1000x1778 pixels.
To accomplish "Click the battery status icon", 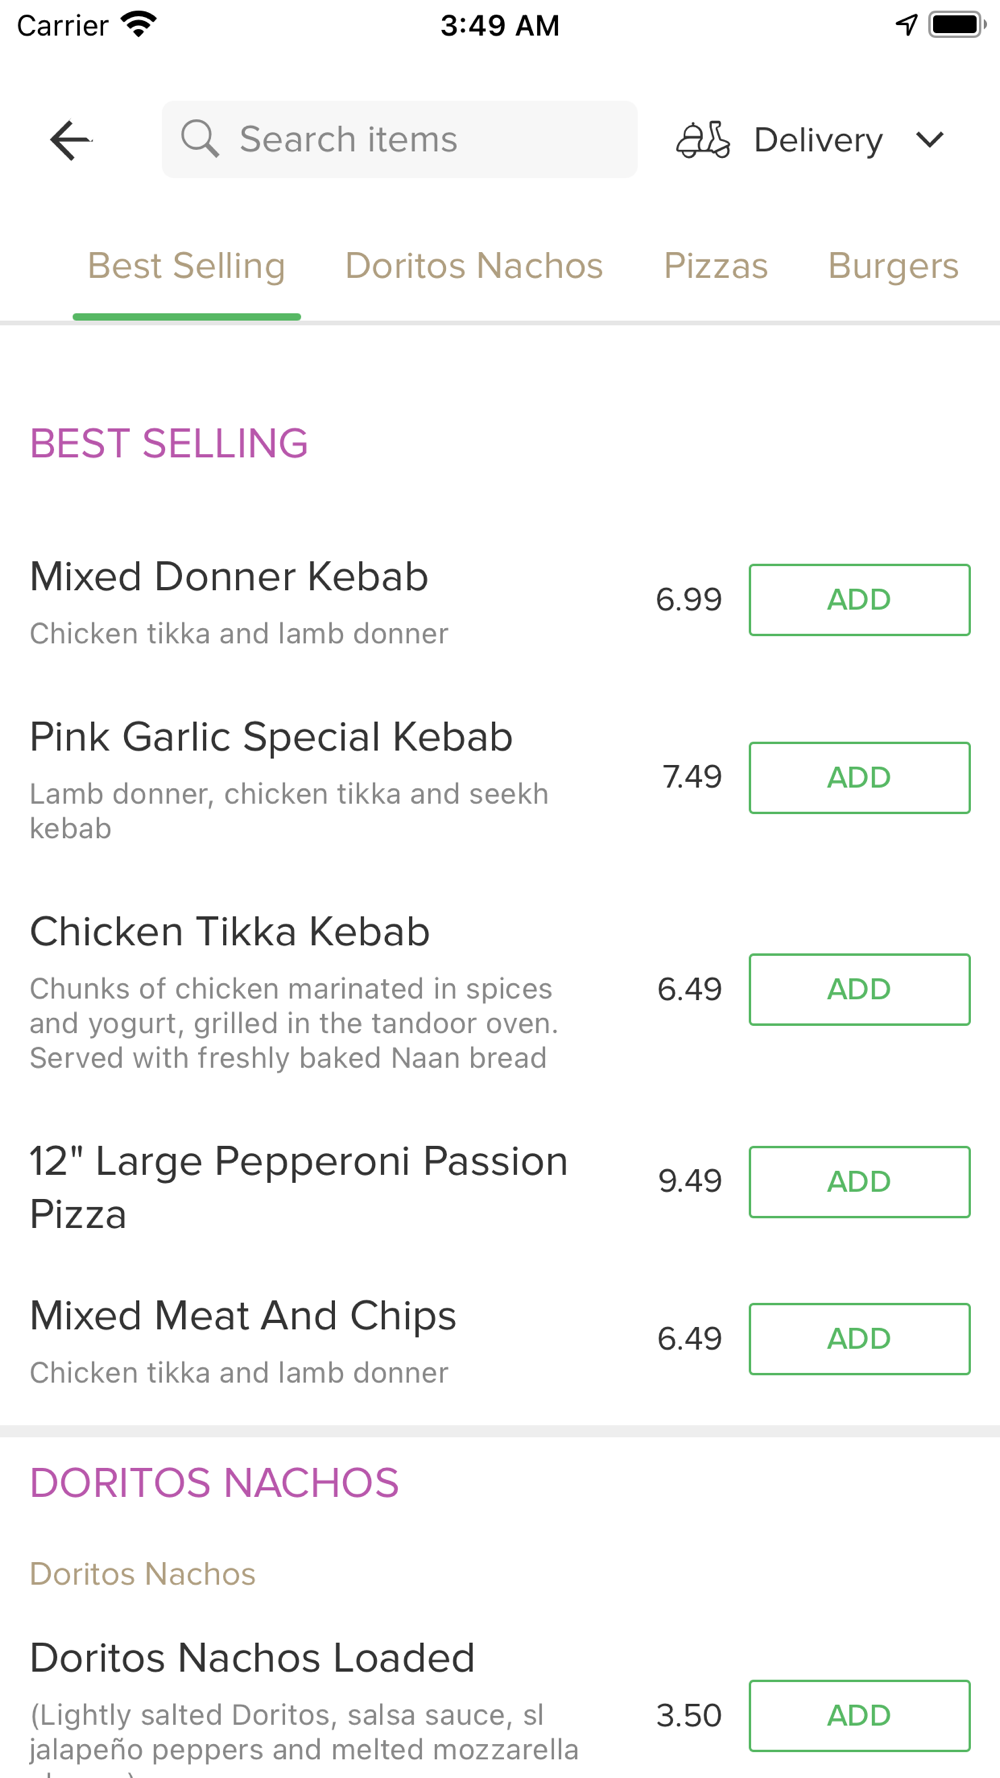I will (x=958, y=25).
